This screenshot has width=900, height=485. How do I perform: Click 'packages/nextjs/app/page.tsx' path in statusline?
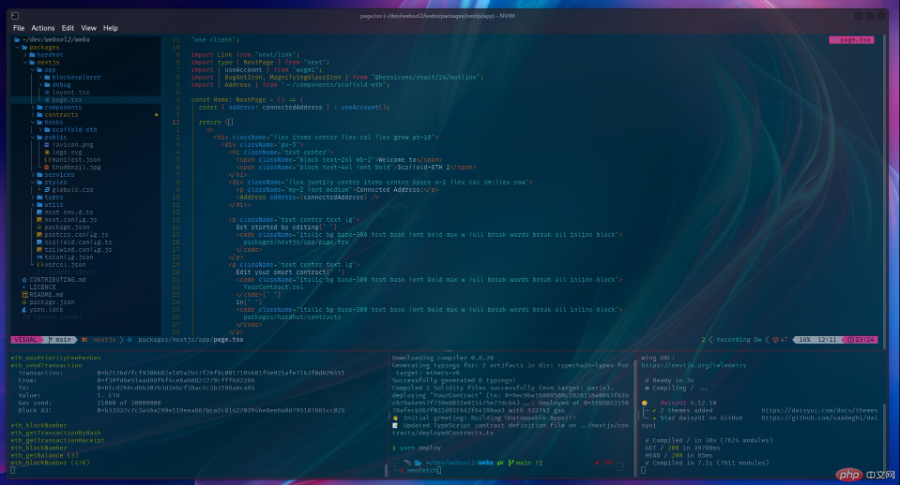pyautogui.click(x=191, y=339)
